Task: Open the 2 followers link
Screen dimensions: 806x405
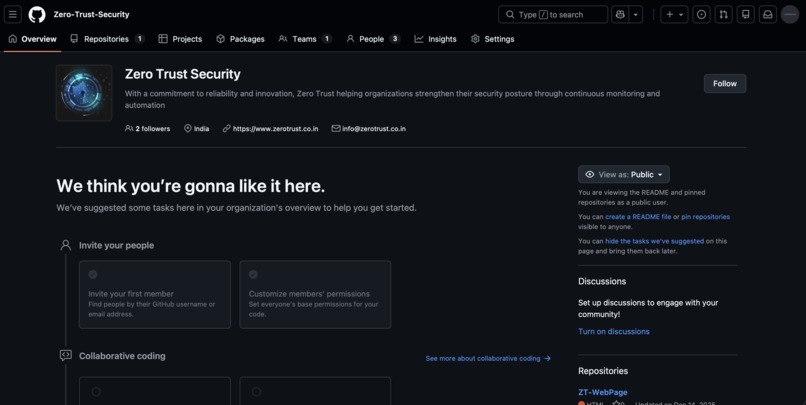Action: pos(148,128)
